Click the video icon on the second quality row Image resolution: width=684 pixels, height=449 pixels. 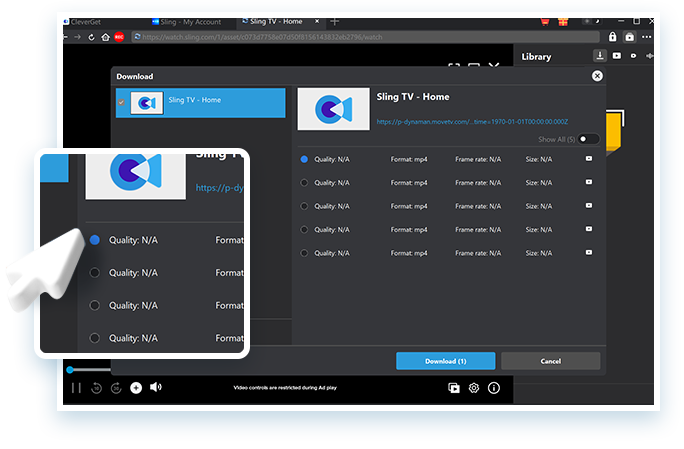589,182
